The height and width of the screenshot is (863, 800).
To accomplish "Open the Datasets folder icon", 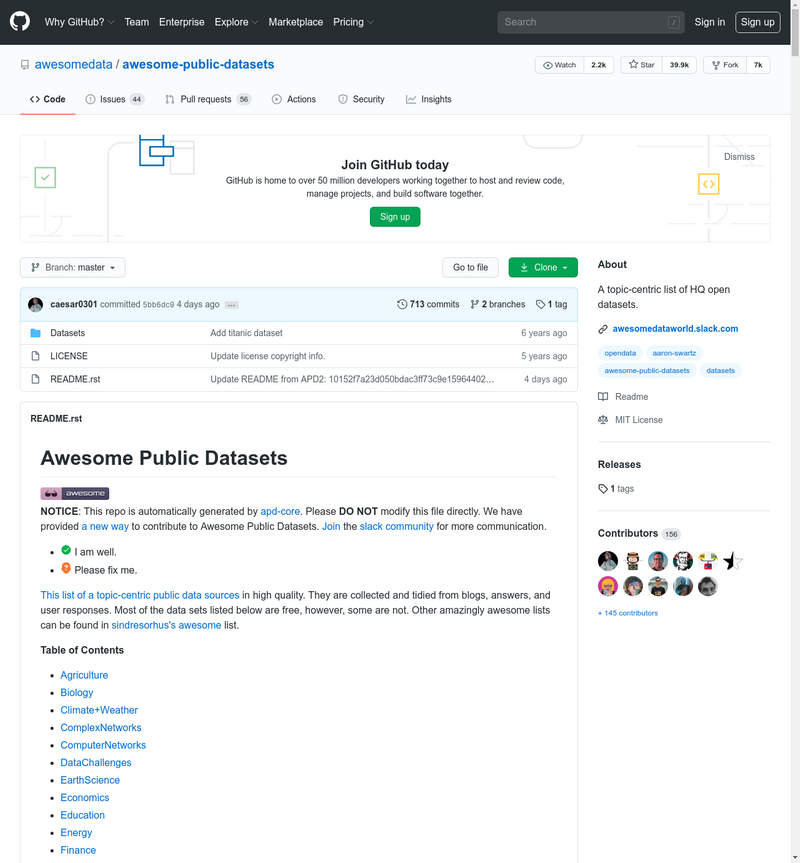I will pos(36,333).
